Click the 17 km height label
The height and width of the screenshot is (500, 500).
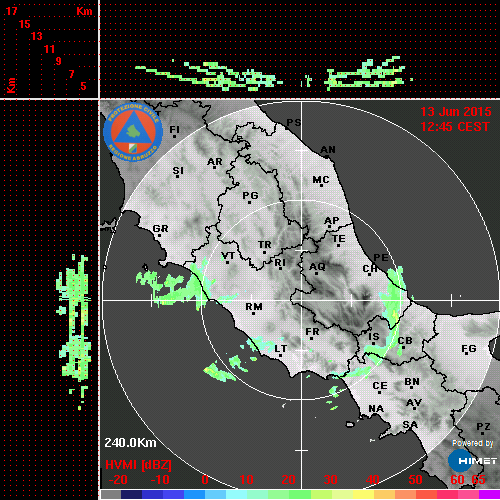coord(11,11)
